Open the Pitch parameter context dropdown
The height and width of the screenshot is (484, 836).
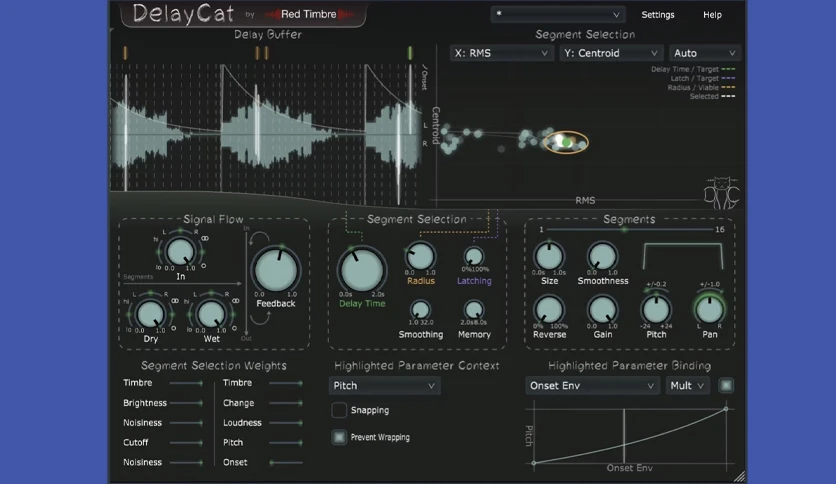[384, 385]
